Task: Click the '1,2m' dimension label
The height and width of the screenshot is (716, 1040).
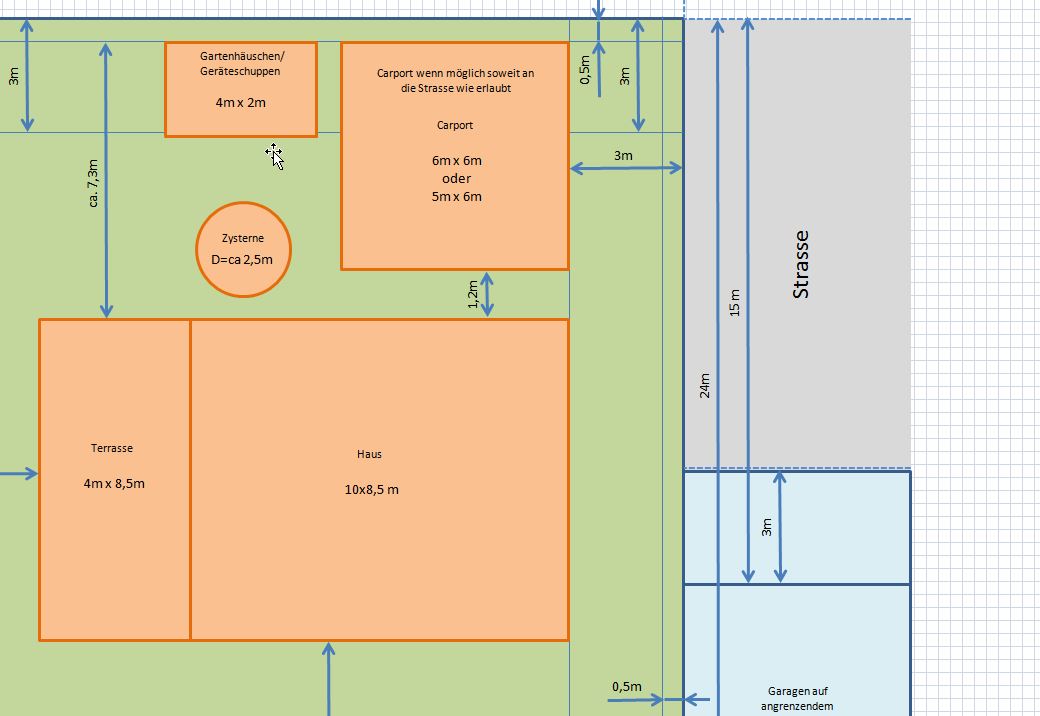Action: (472, 294)
